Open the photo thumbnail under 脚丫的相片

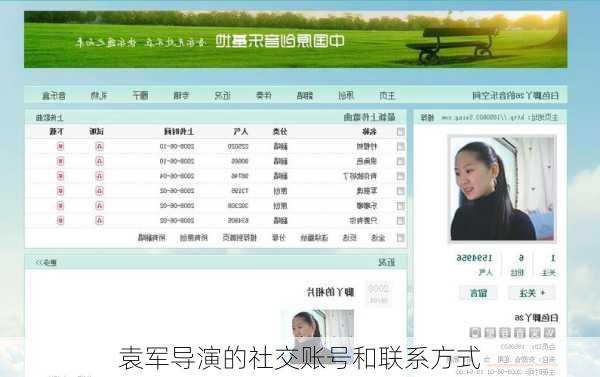click(318, 336)
